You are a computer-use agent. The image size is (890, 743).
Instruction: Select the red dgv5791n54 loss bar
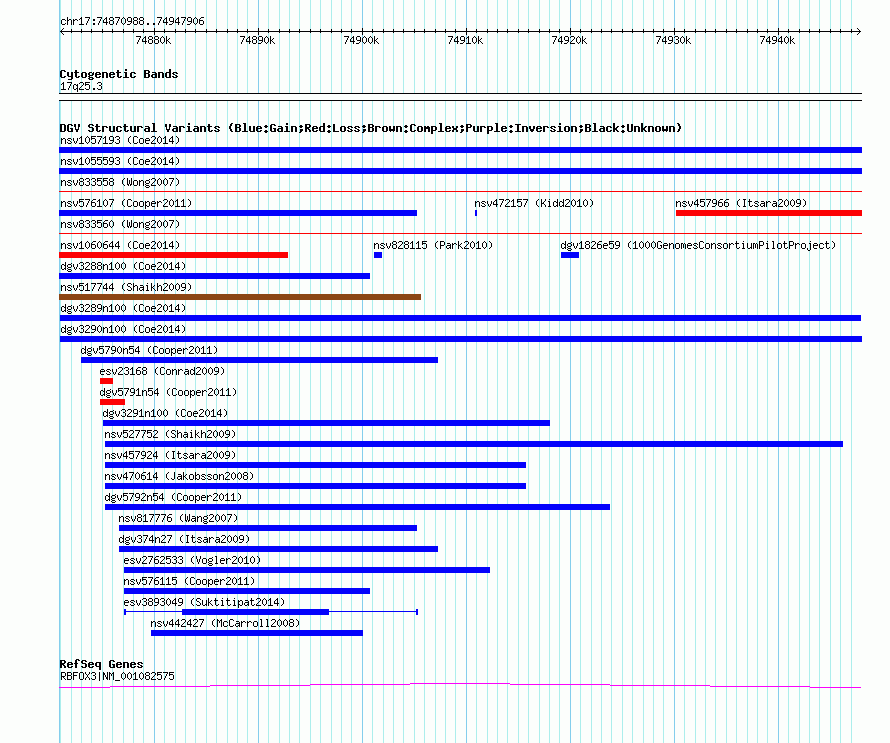pos(112,402)
